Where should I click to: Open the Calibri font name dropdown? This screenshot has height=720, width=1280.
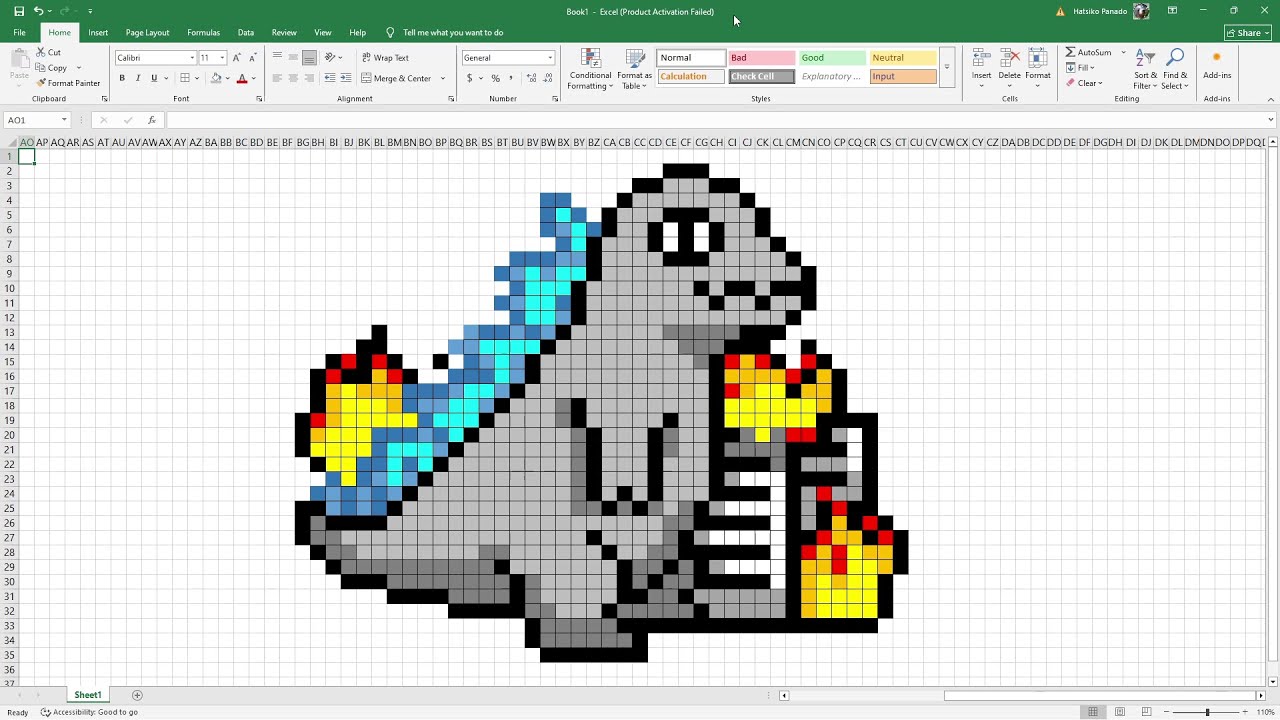(x=192, y=58)
